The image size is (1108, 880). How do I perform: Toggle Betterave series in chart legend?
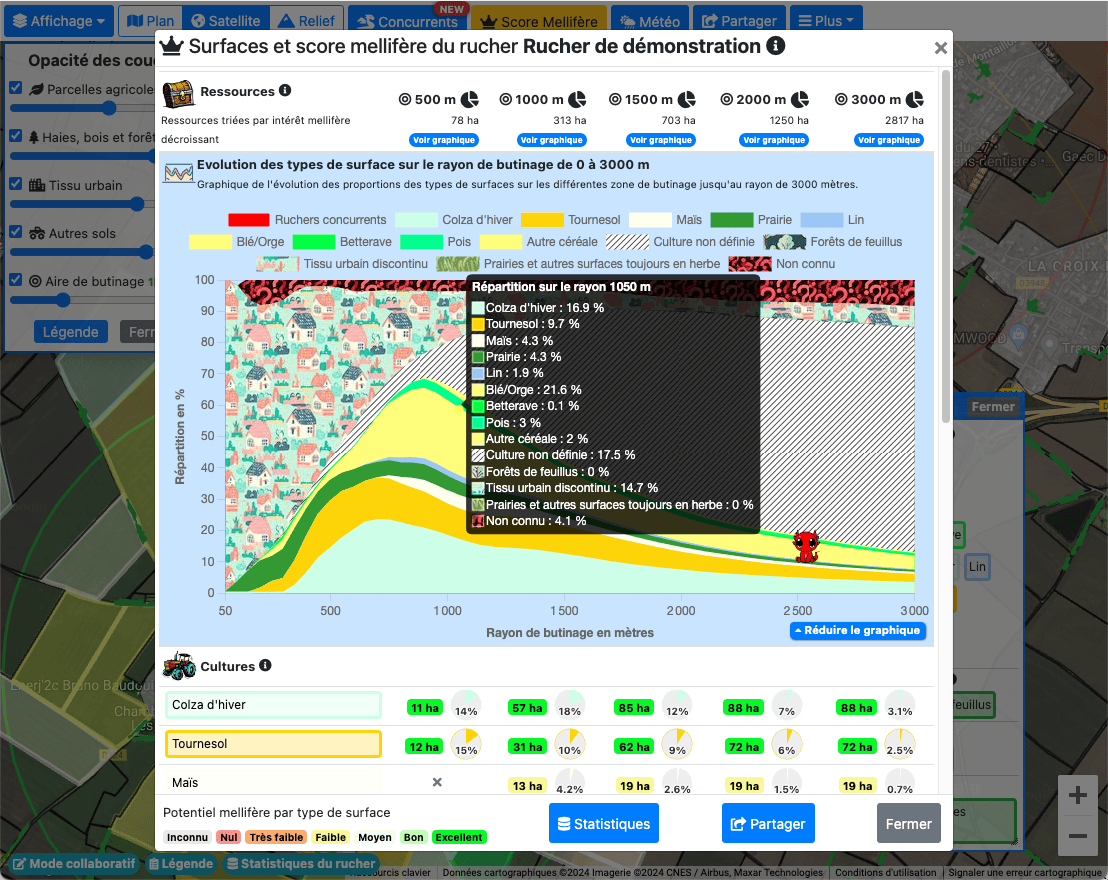(342, 242)
